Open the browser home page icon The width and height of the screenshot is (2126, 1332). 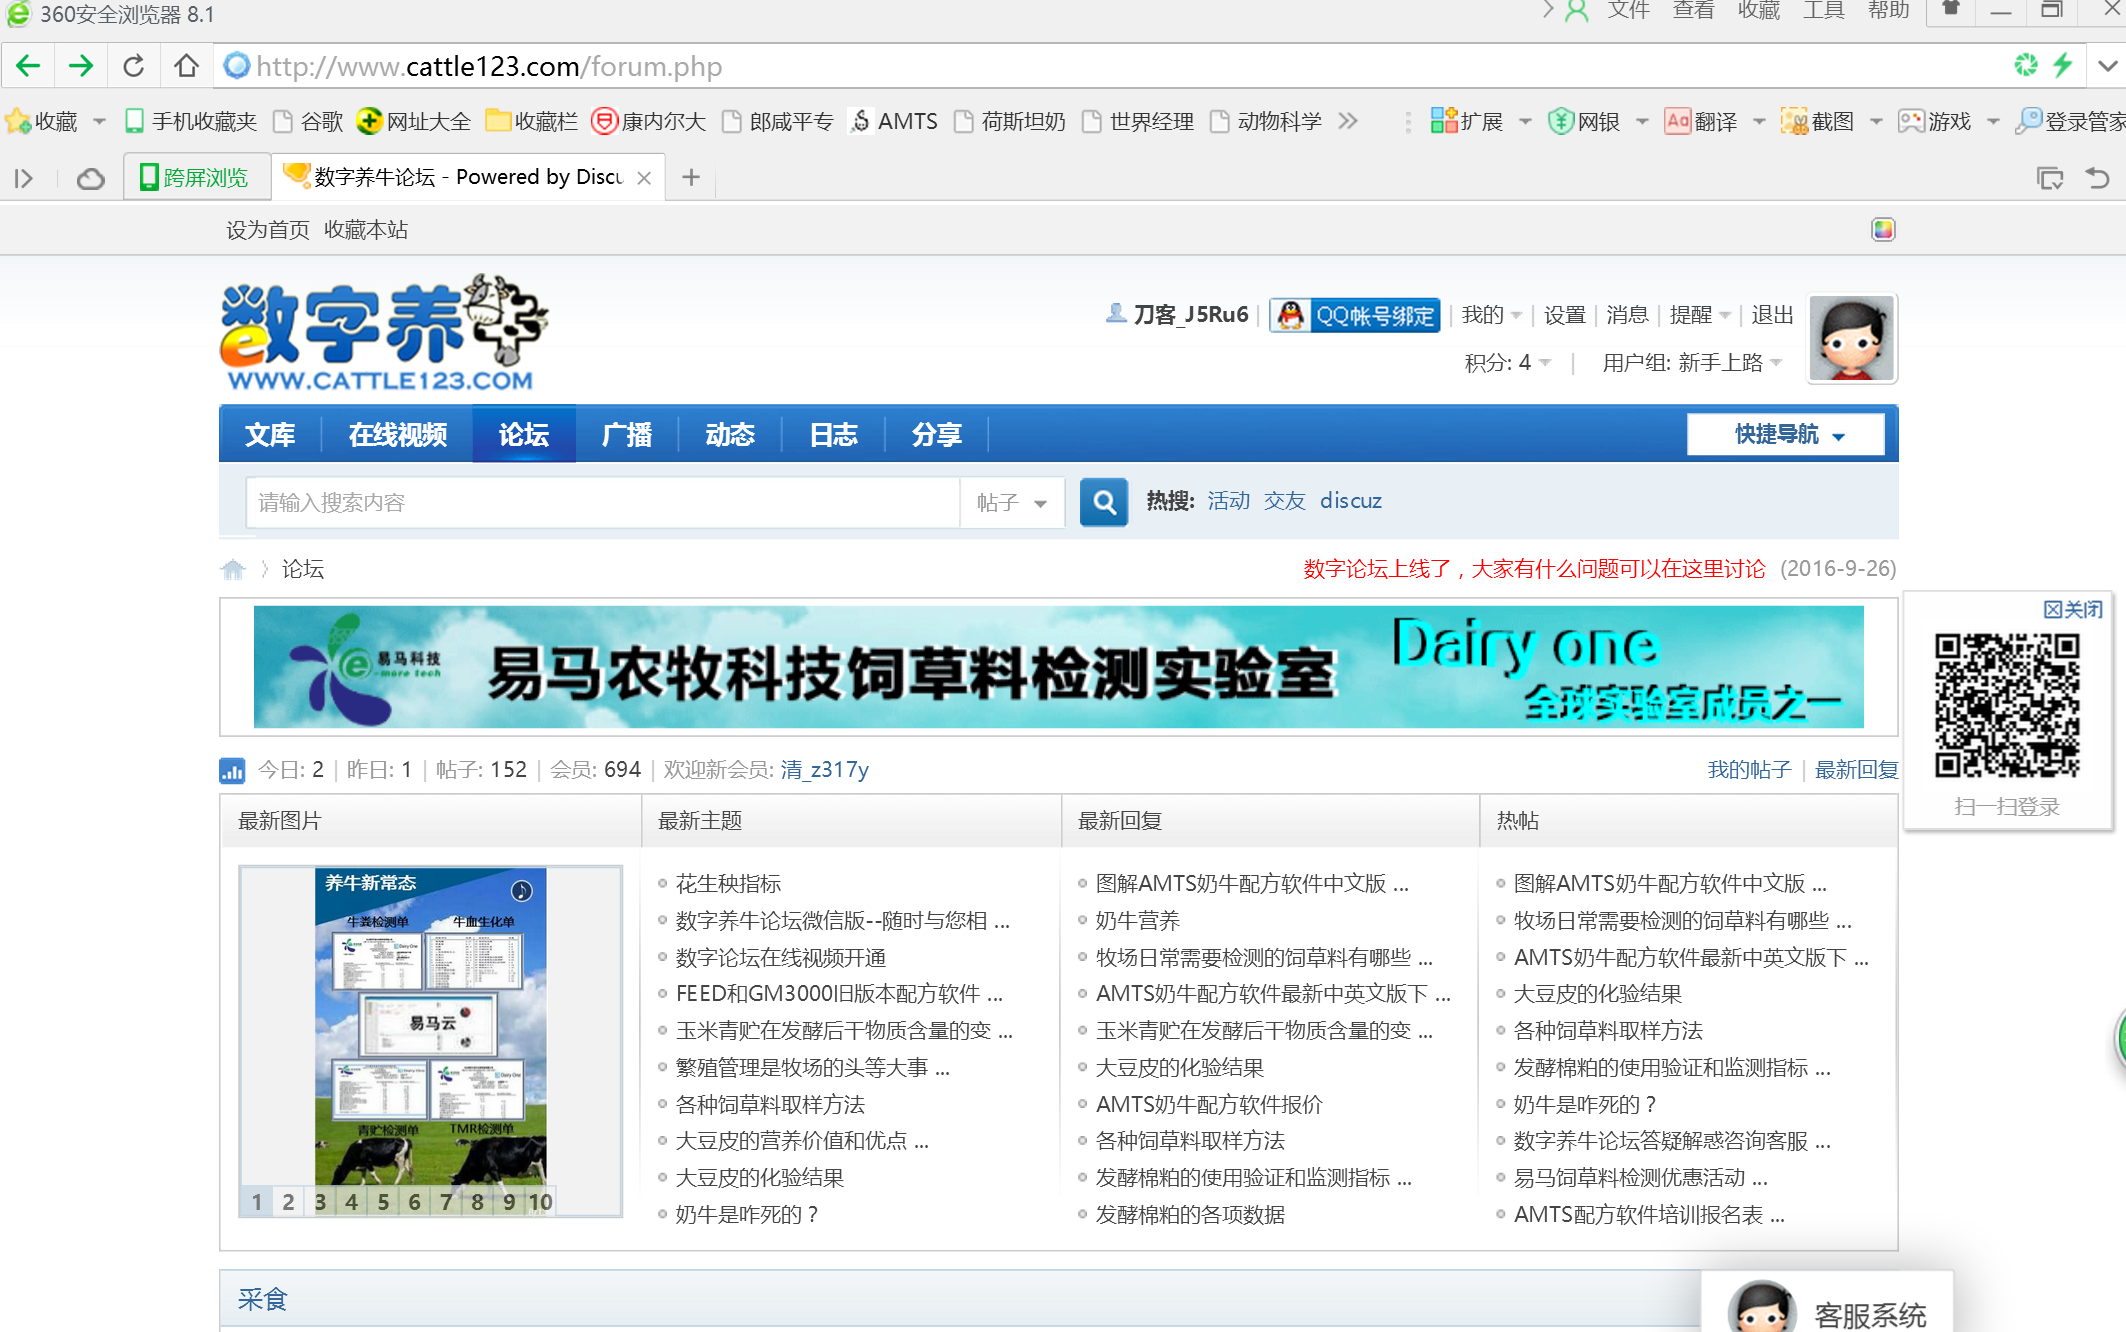(186, 67)
